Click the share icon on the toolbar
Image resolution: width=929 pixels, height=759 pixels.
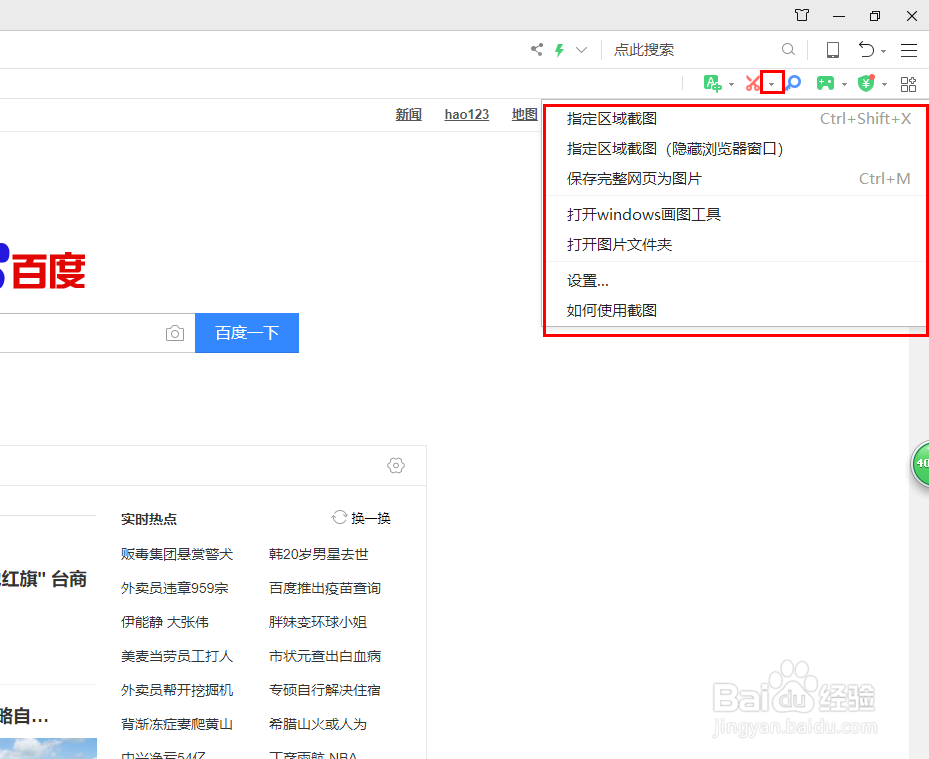[x=536, y=49]
